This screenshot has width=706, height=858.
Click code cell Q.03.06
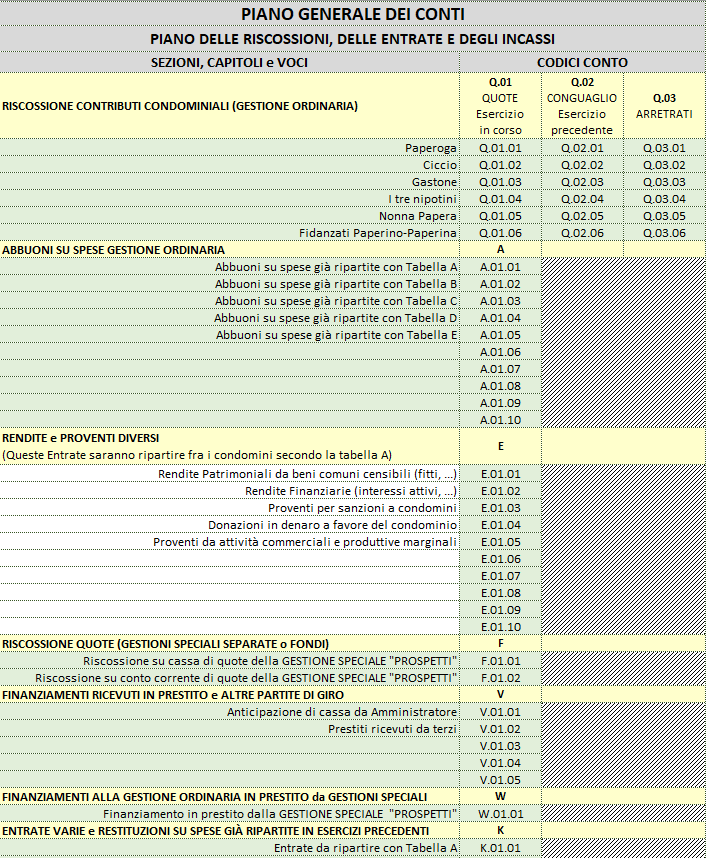664,233
